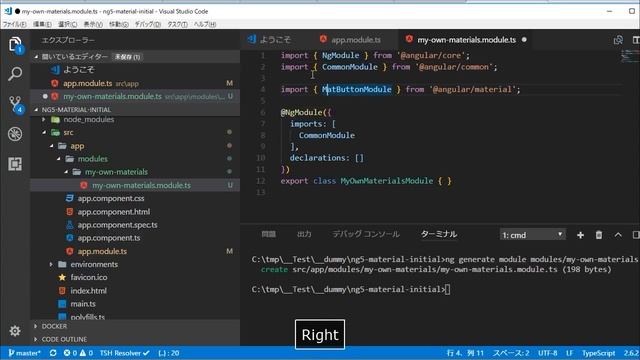Open the 出力 panel tab

point(304,234)
